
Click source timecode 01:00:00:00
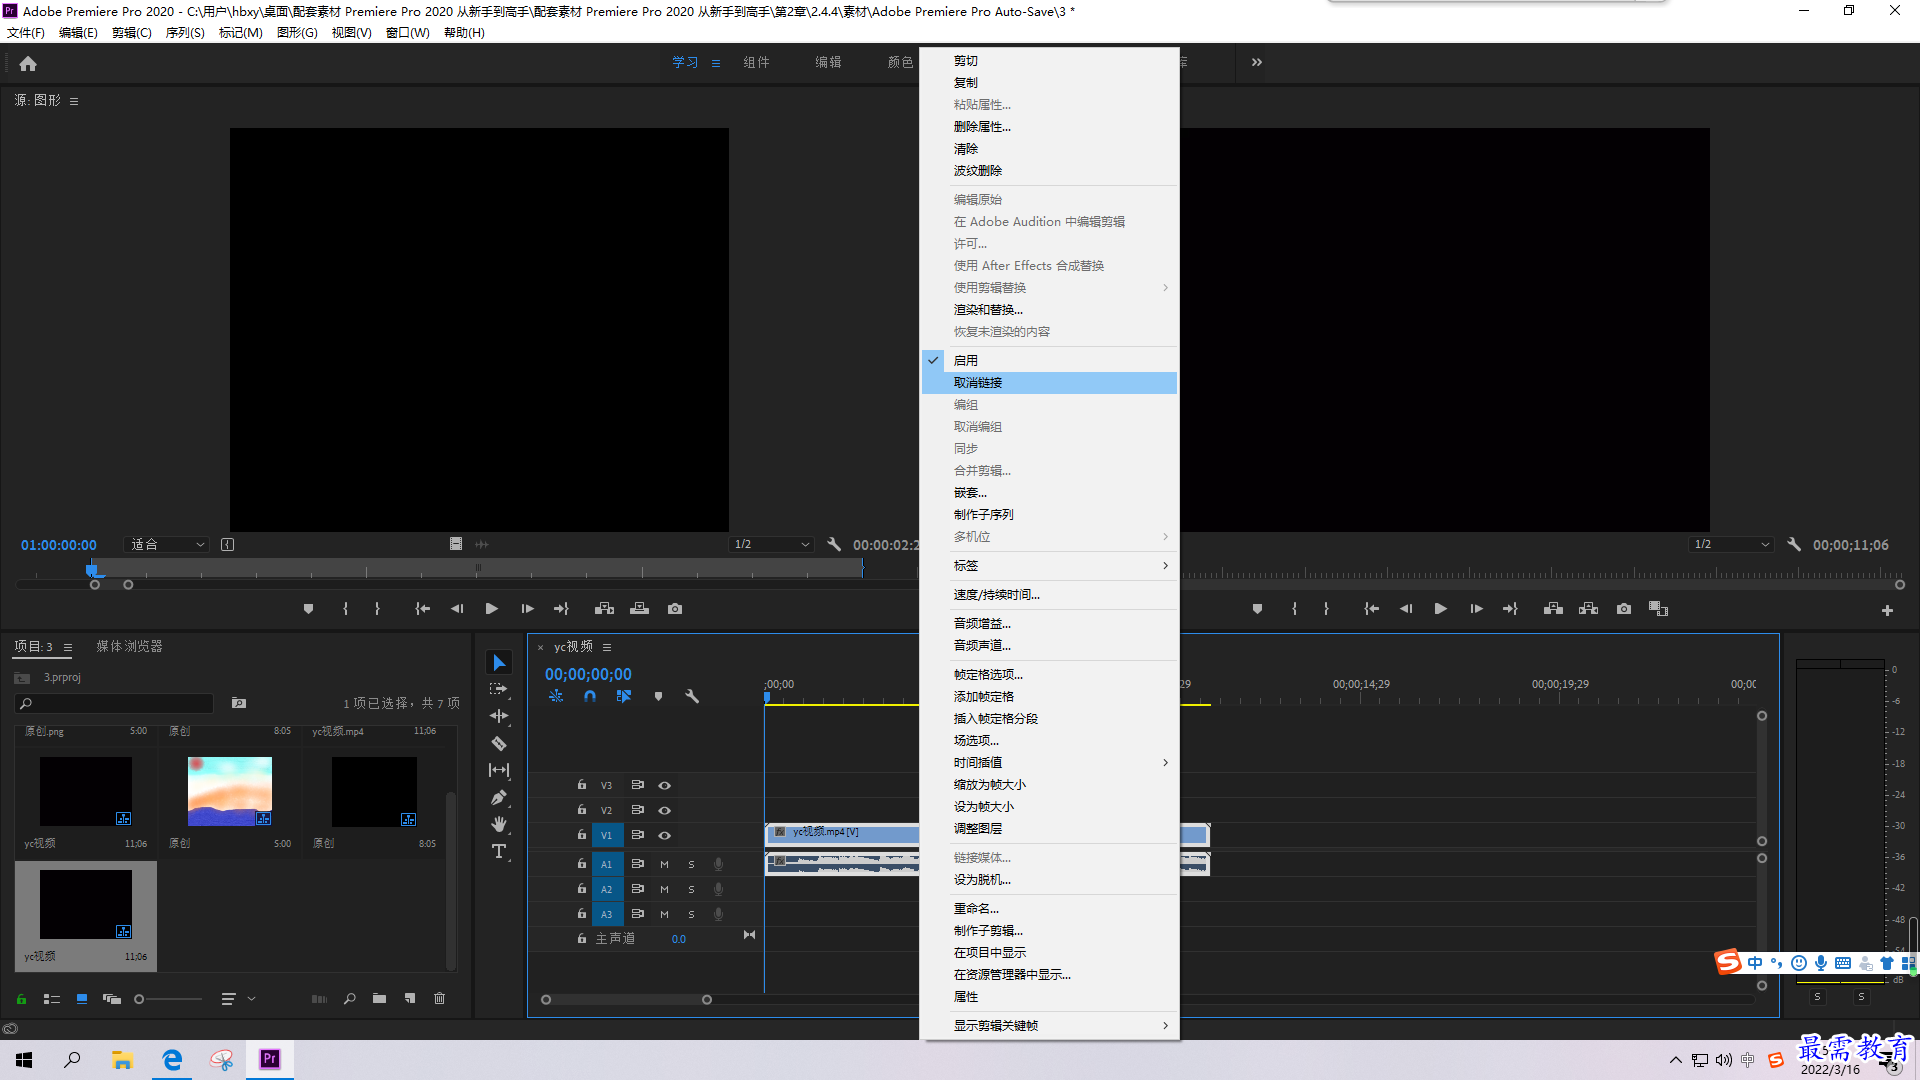click(59, 545)
